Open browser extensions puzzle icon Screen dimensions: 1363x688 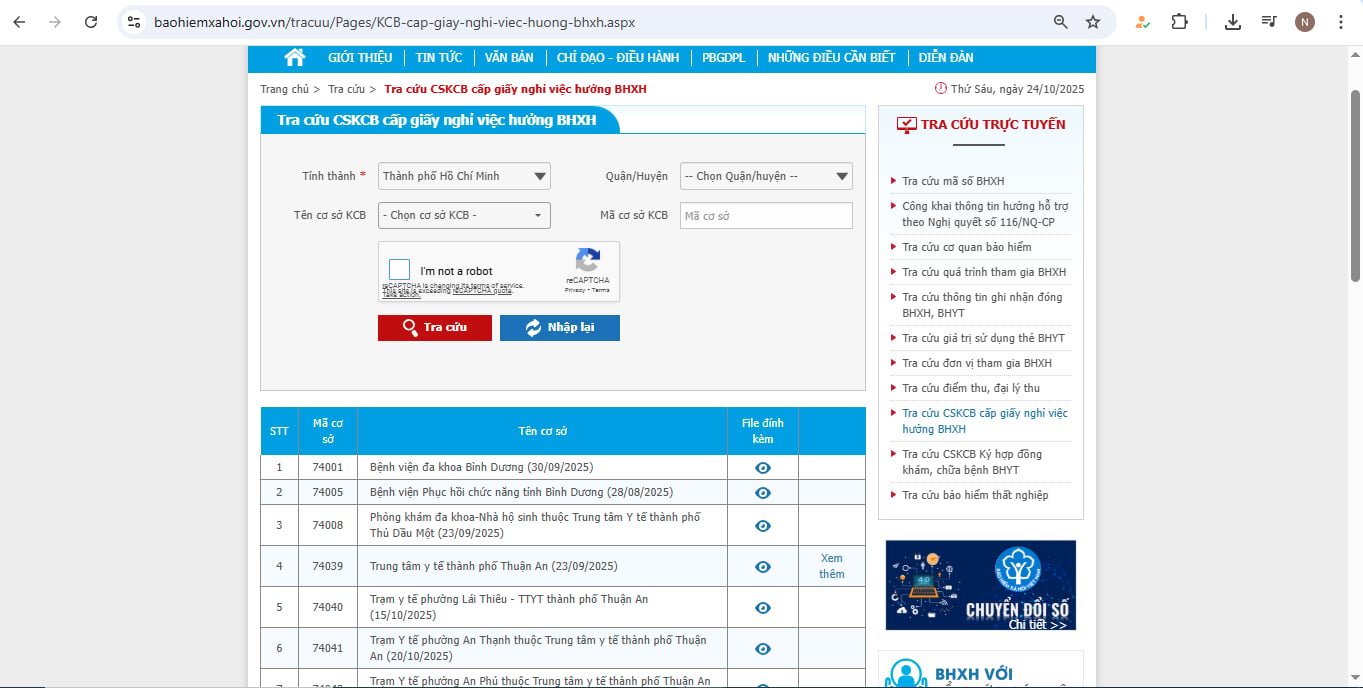(x=1179, y=22)
